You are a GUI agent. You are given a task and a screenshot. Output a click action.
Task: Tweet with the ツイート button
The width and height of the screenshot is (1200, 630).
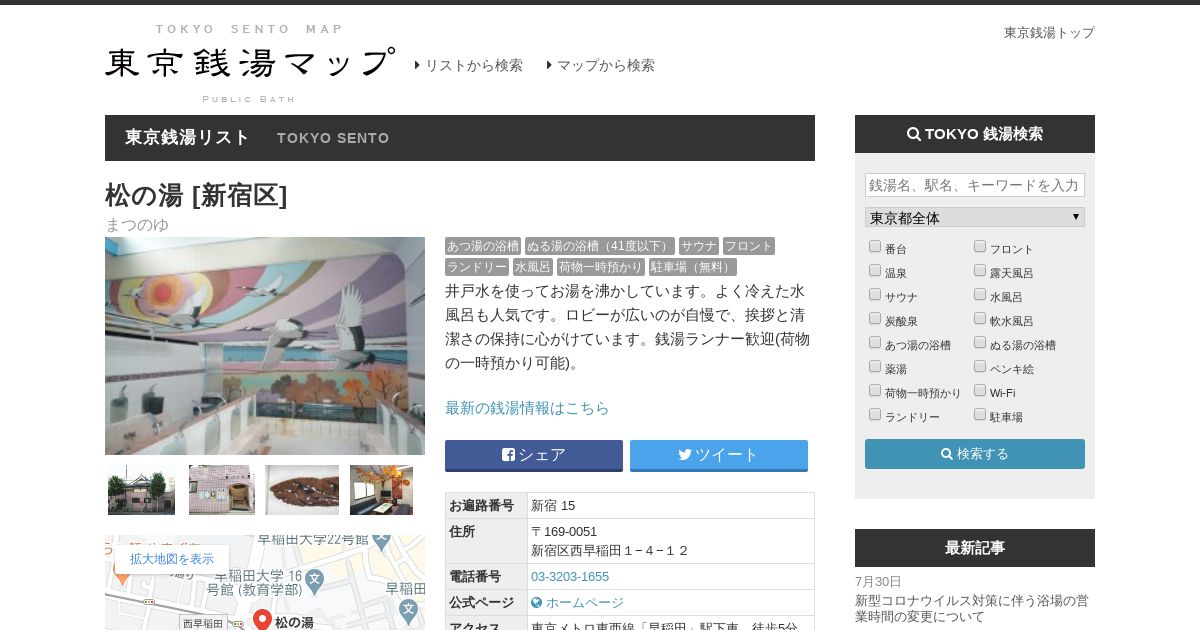tap(719, 455)
